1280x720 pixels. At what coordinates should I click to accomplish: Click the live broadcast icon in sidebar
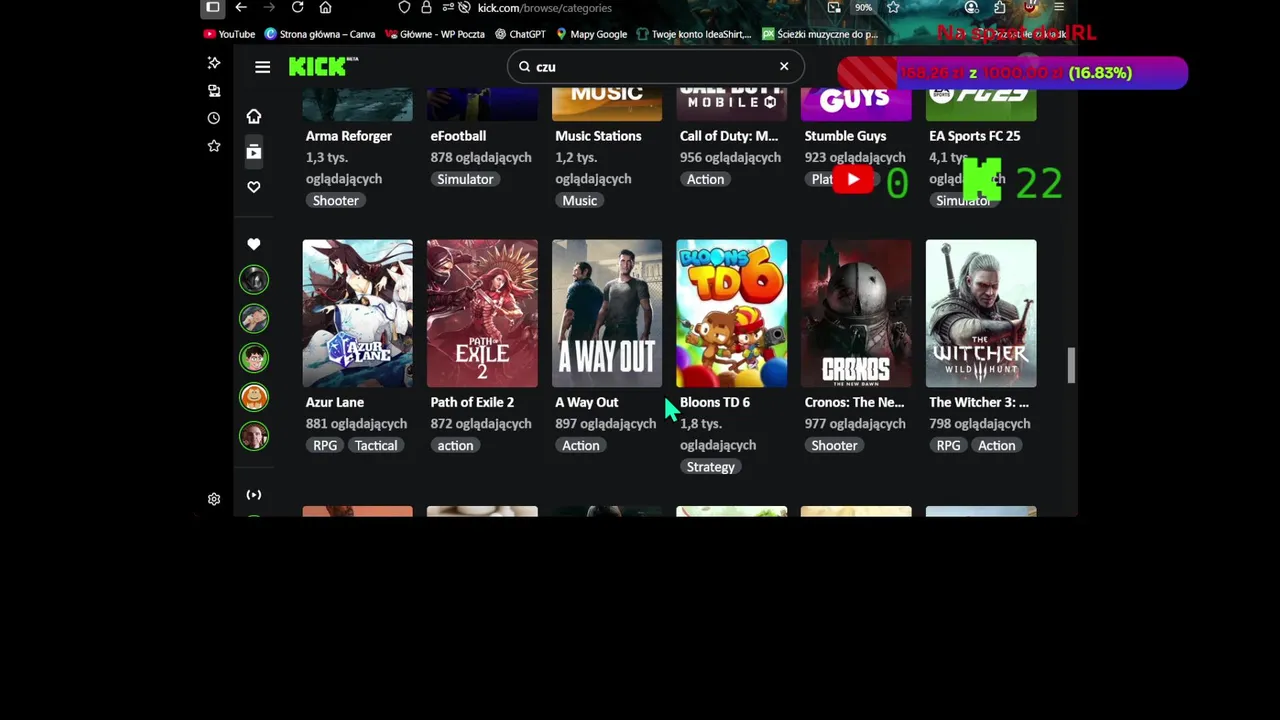pyautogui.click(x=254, y=495)
